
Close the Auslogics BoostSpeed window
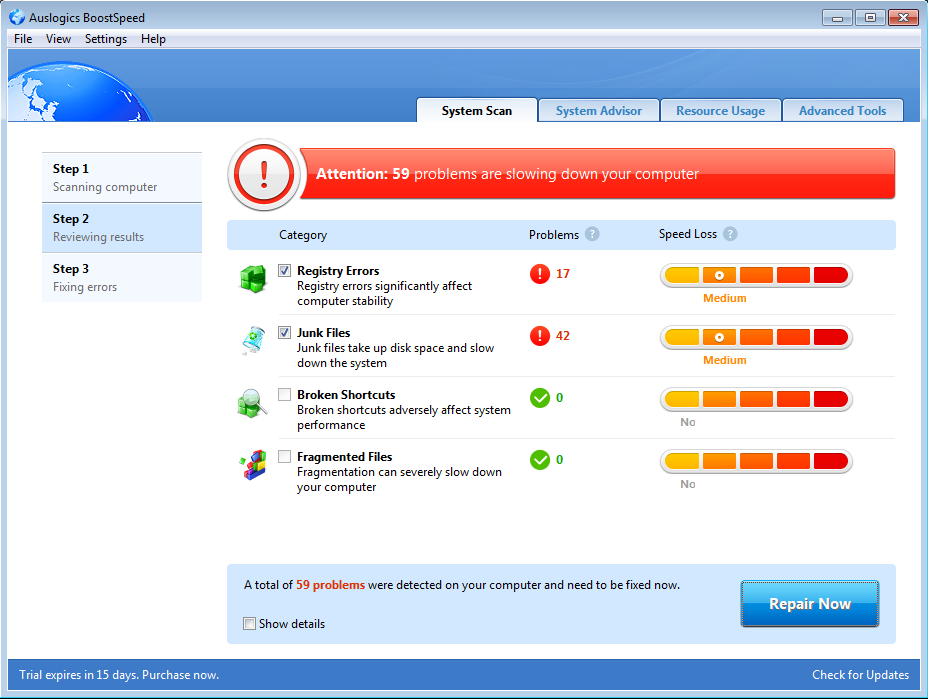coord(903,18)
